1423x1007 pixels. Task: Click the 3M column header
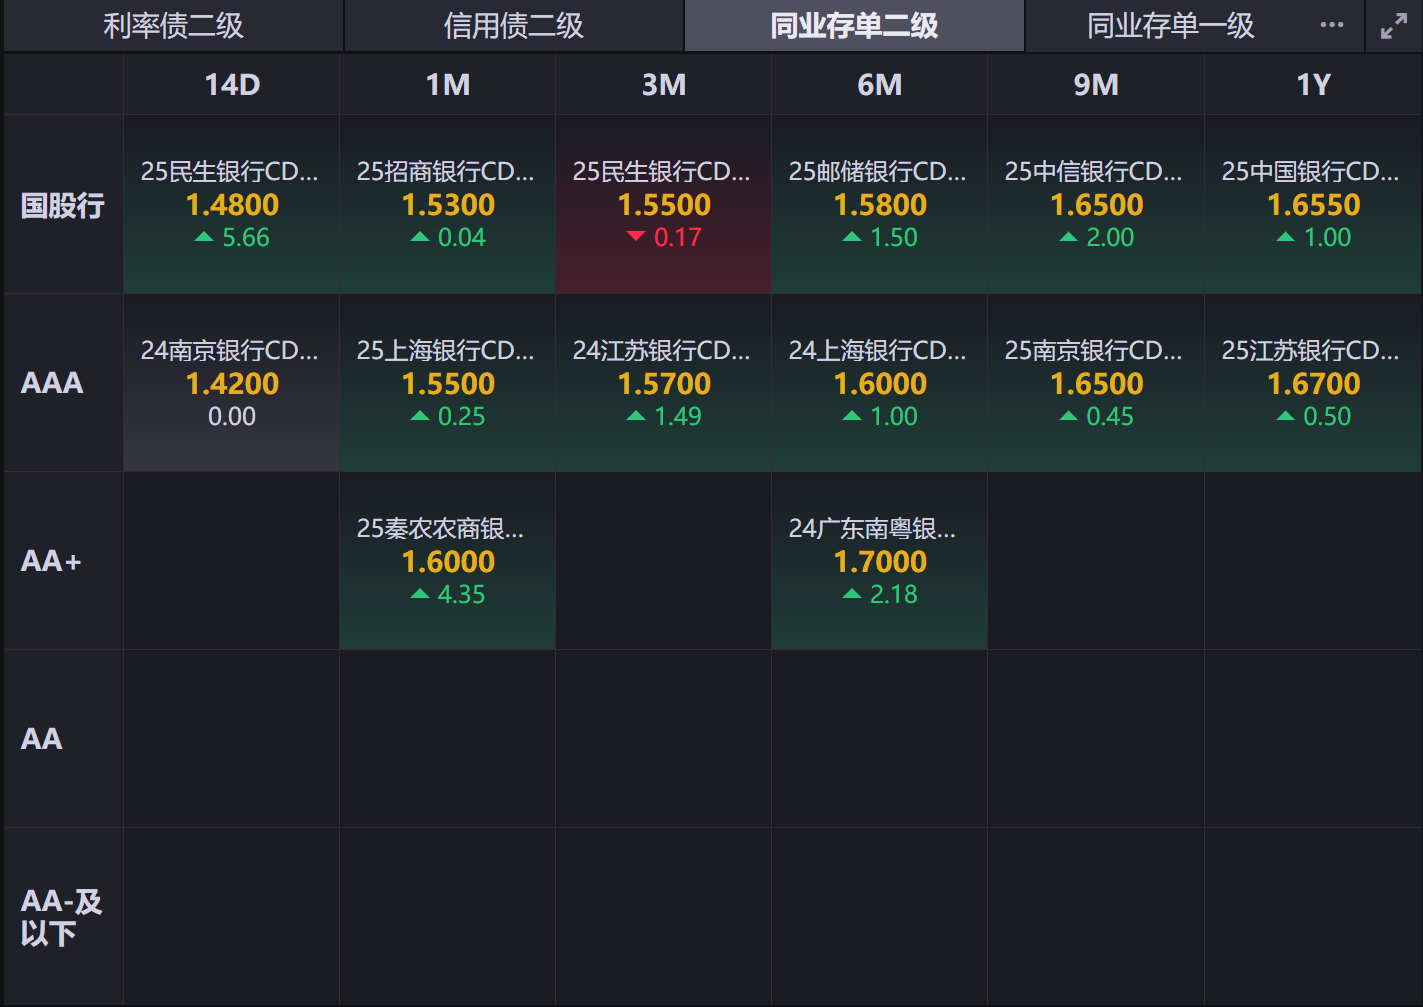click(664, 85)
